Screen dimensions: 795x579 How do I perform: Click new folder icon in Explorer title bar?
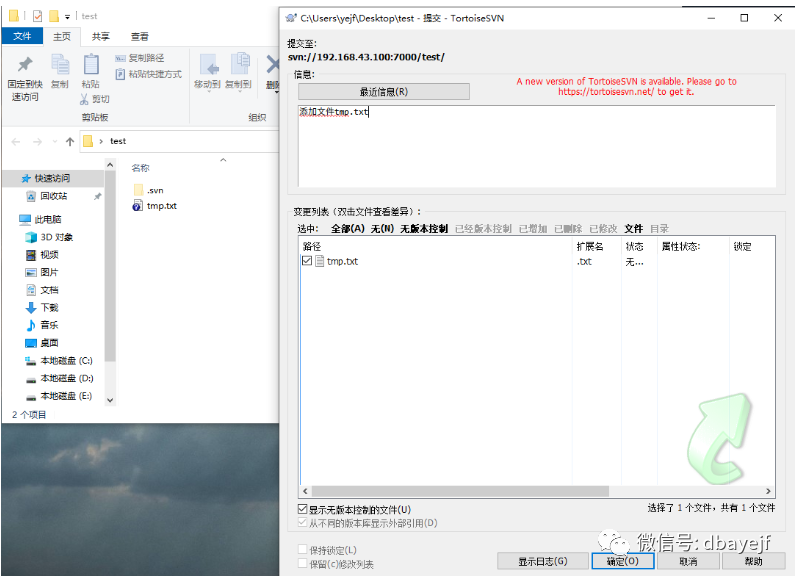tap(54, 16)
